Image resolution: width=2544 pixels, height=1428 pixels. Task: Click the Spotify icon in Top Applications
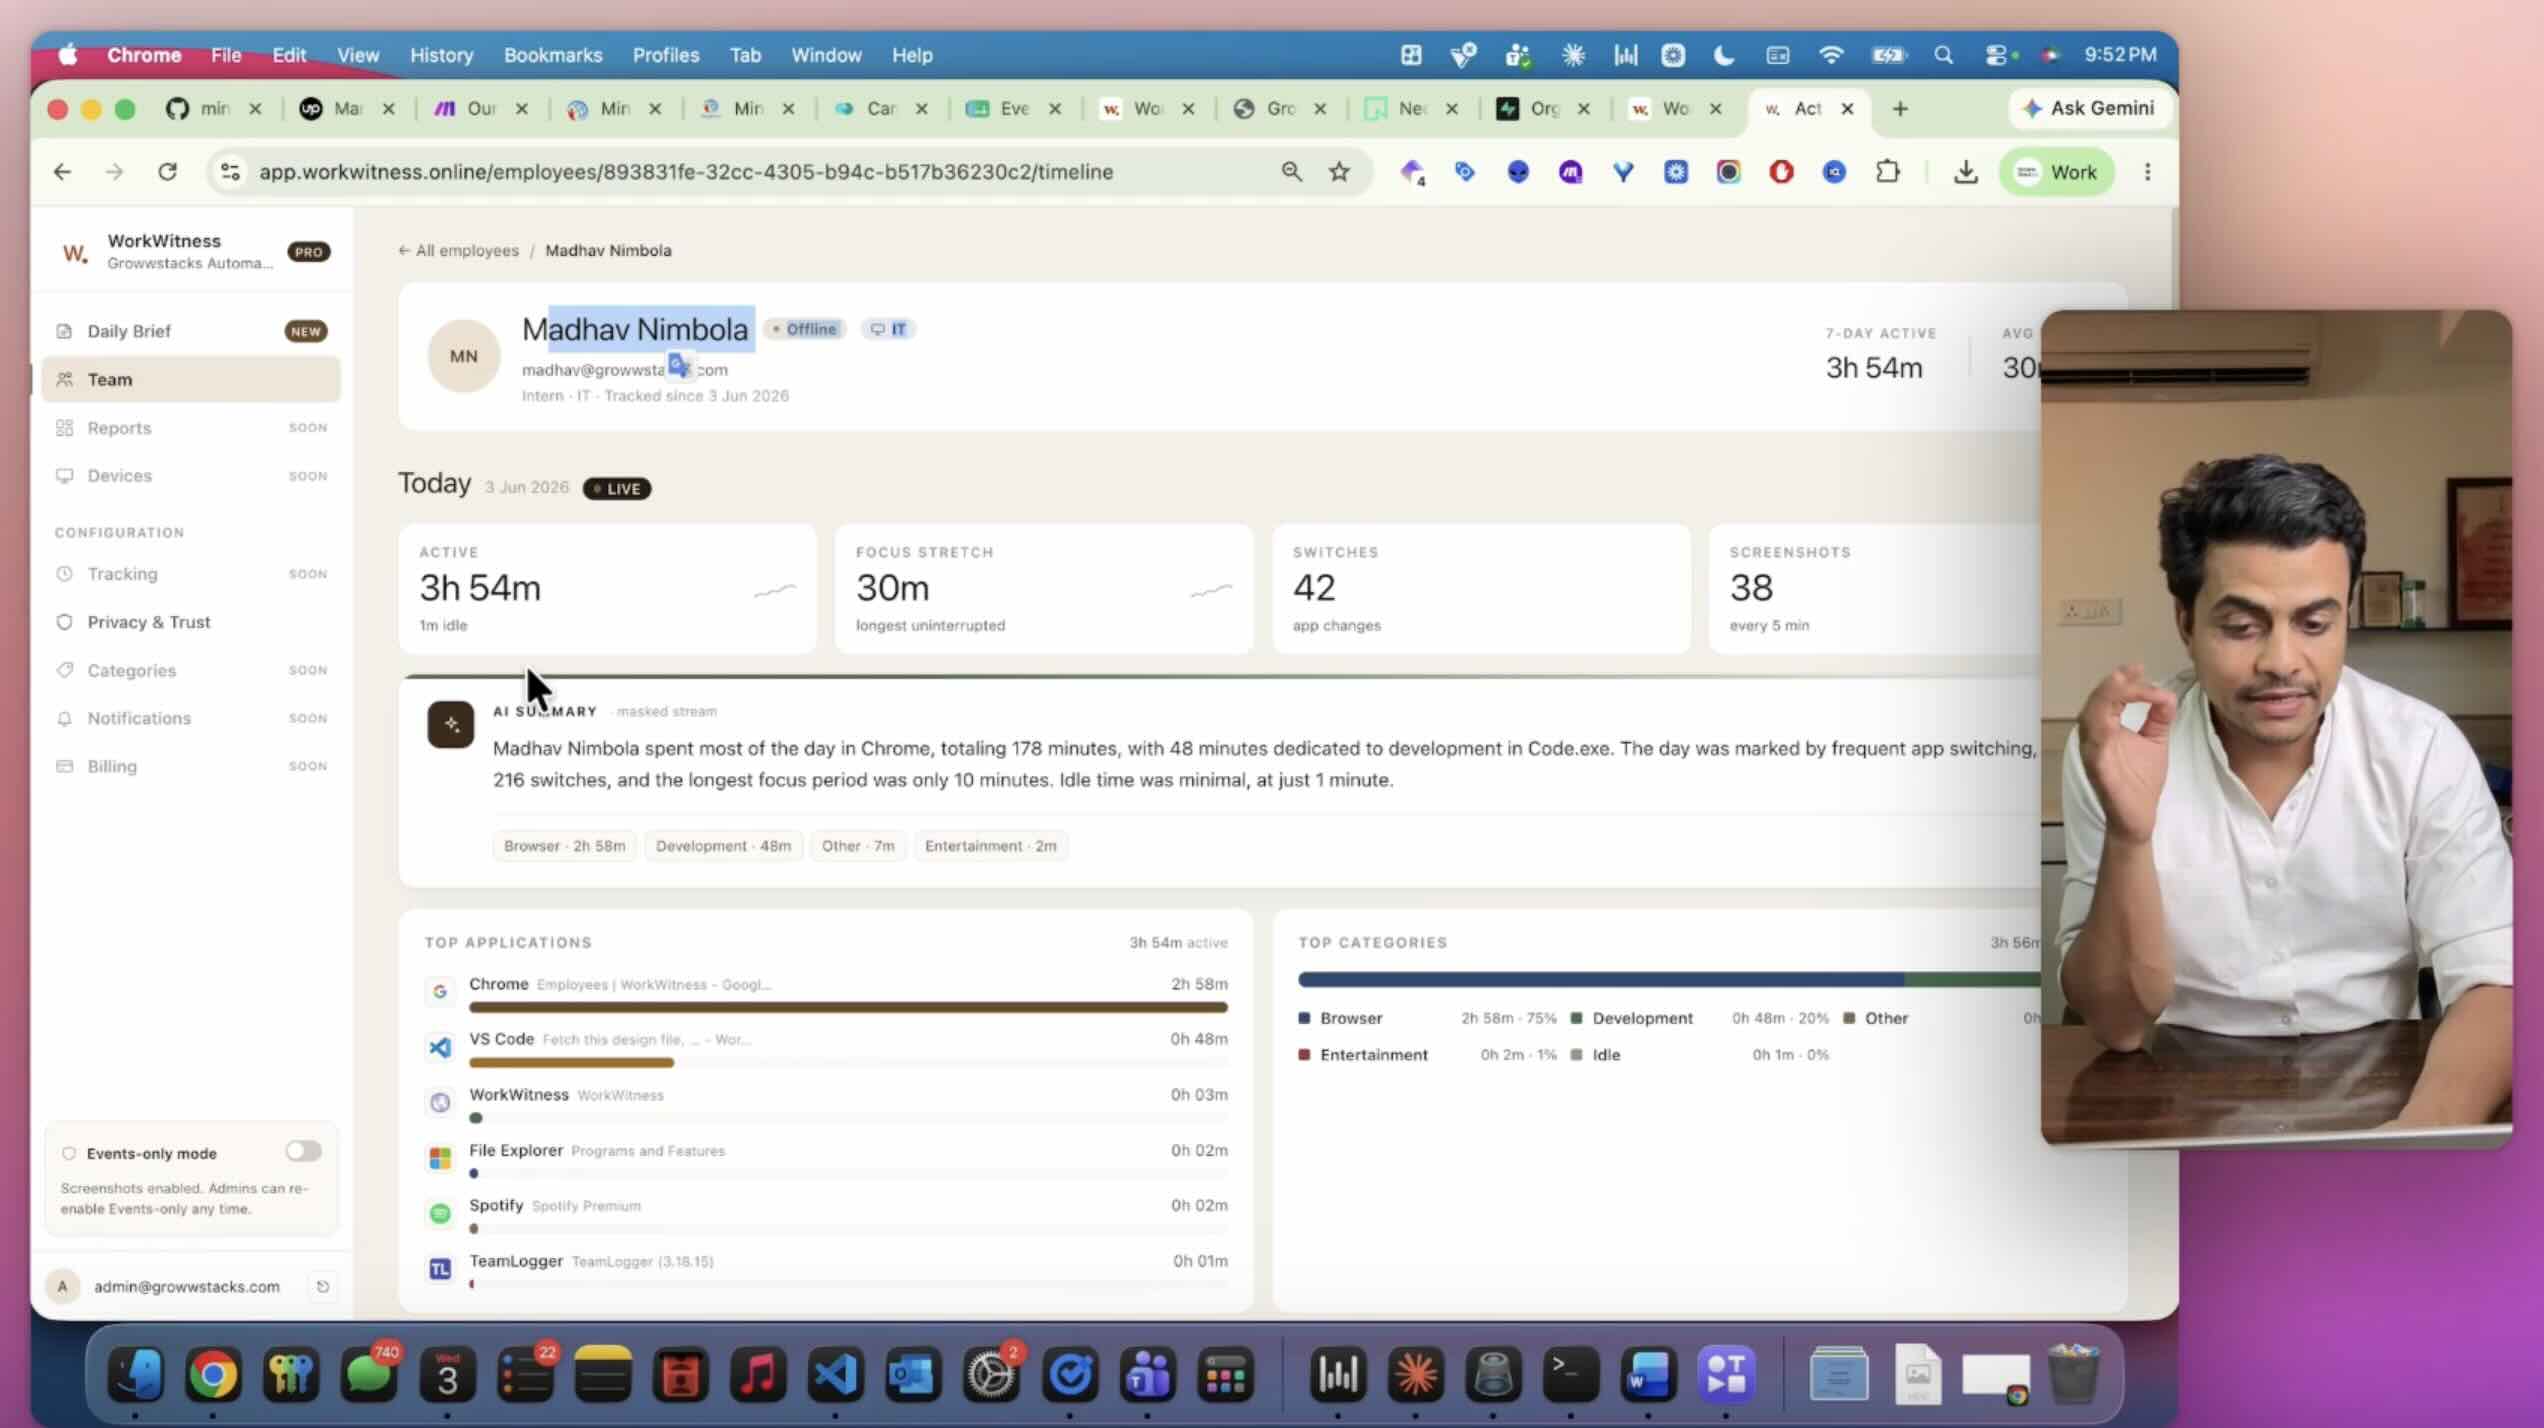[x=440, y=1213]
